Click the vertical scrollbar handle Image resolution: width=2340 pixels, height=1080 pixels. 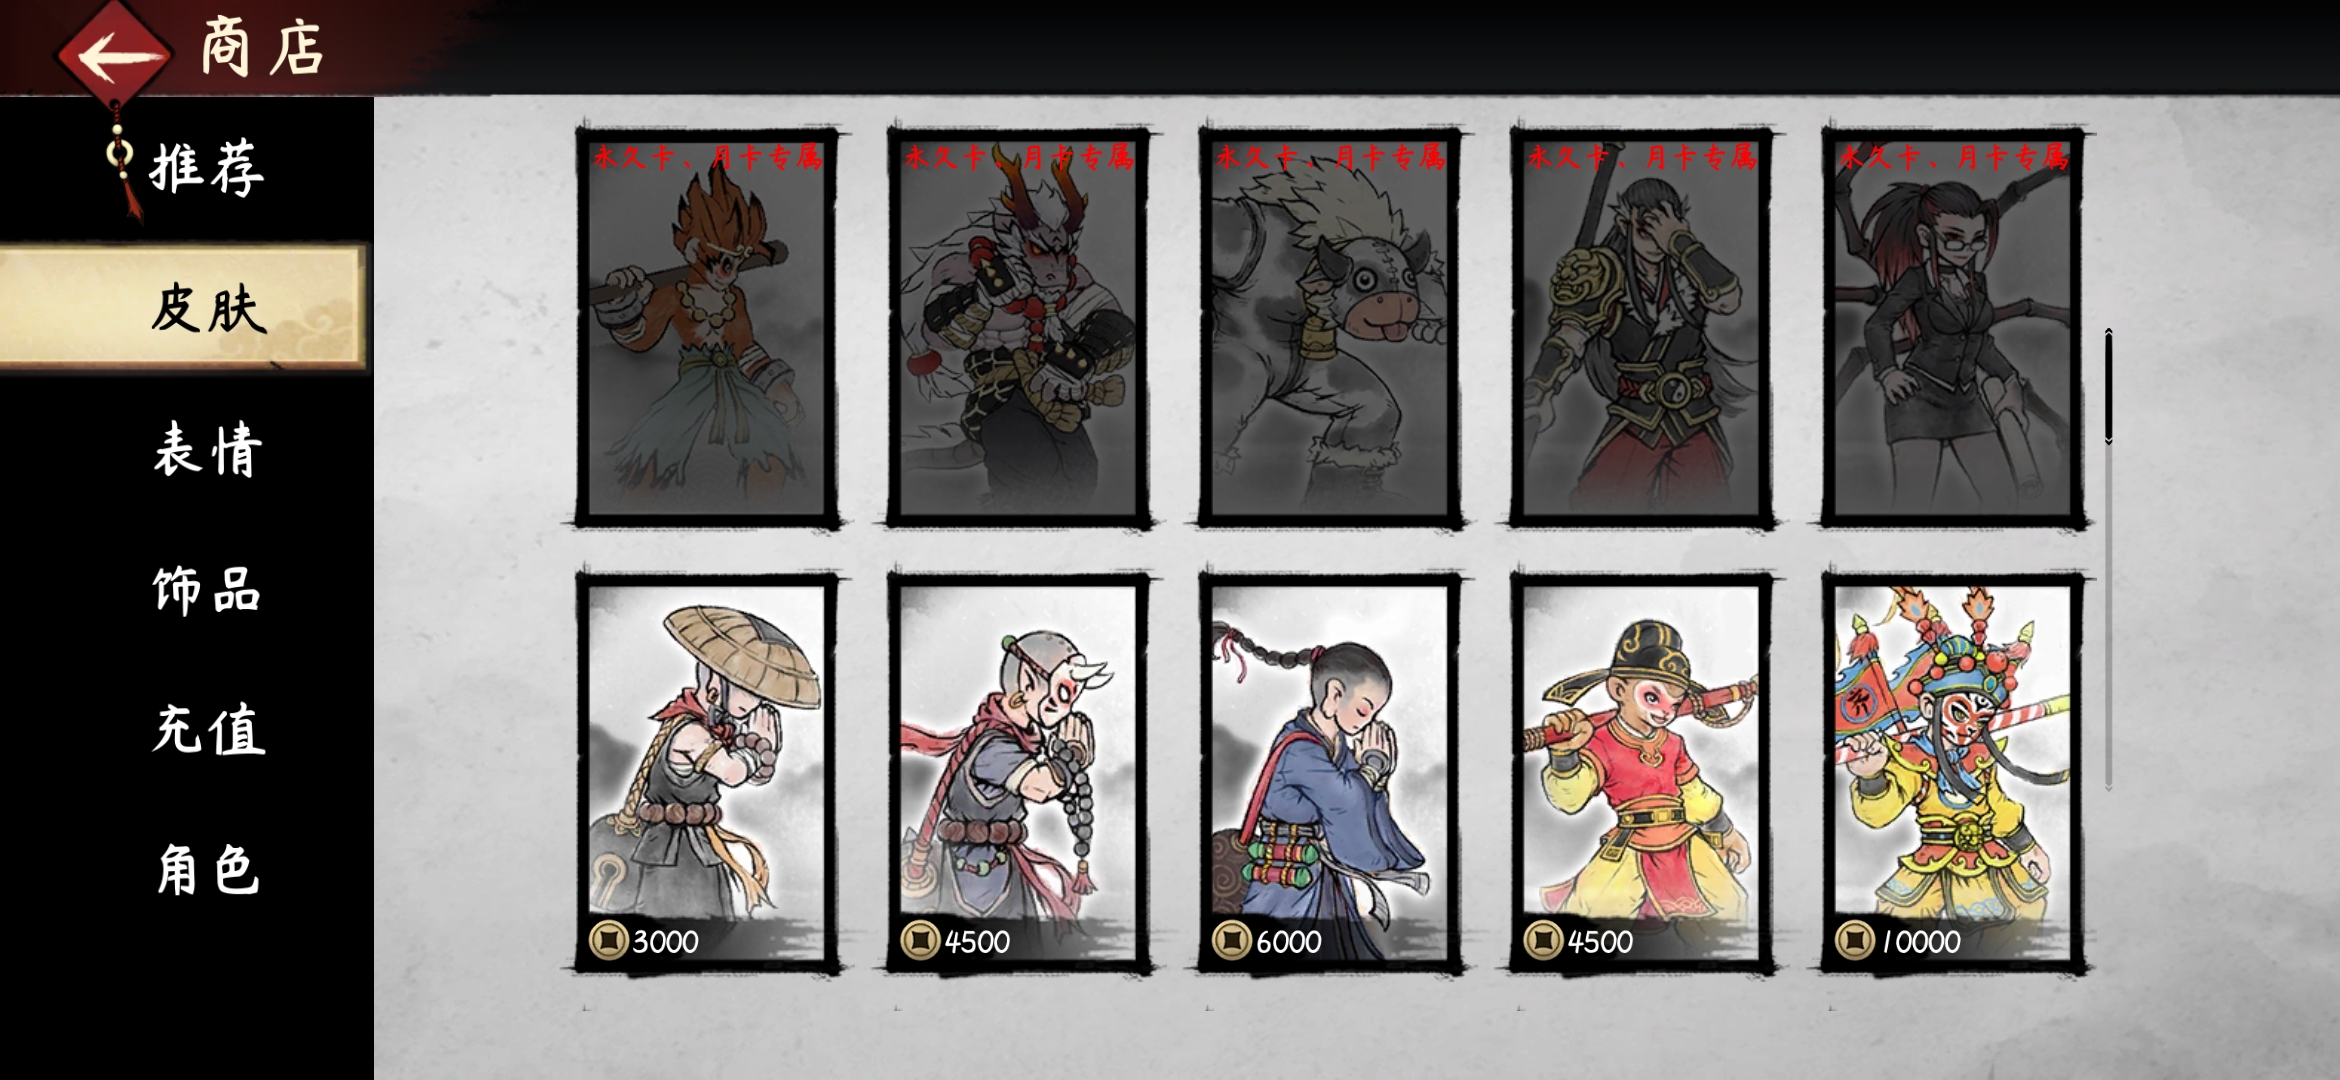[x=2108, y=386]
